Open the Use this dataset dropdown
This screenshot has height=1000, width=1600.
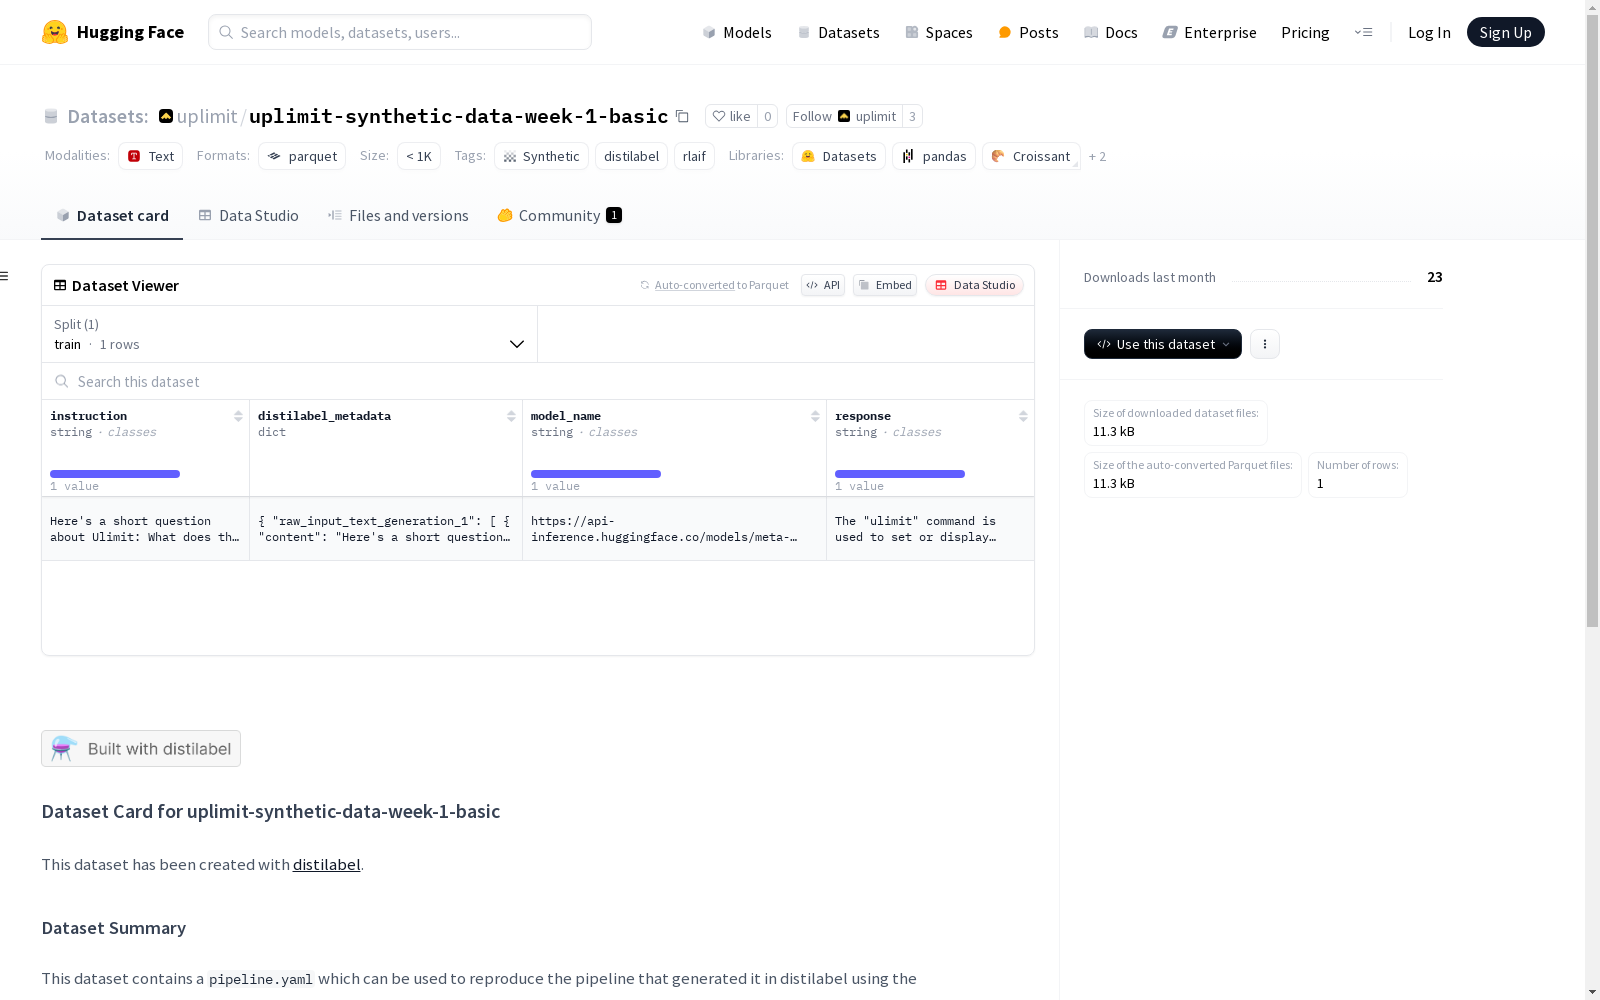pos(1163,344)
